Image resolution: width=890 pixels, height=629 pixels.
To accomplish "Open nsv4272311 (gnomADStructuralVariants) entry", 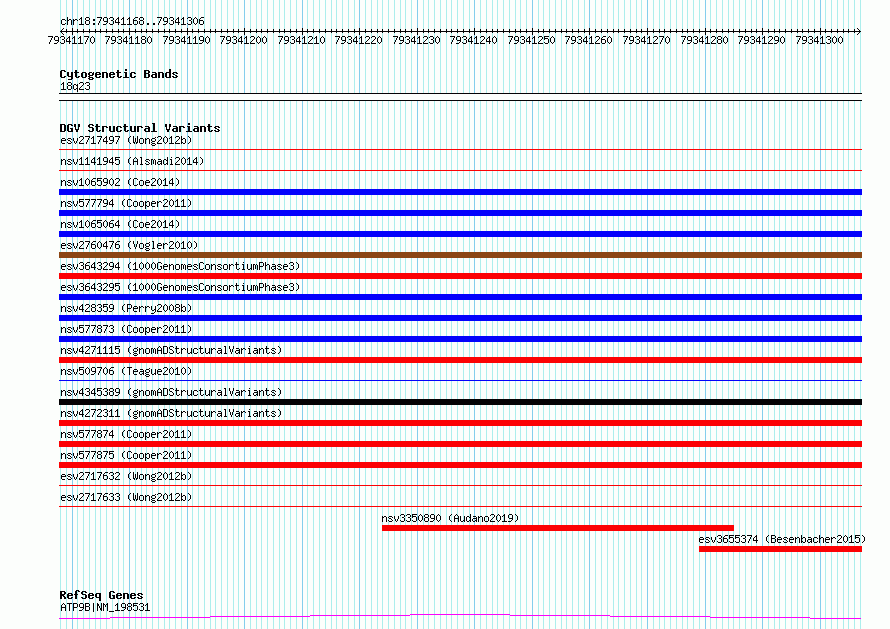I will [x=171, y=413].
